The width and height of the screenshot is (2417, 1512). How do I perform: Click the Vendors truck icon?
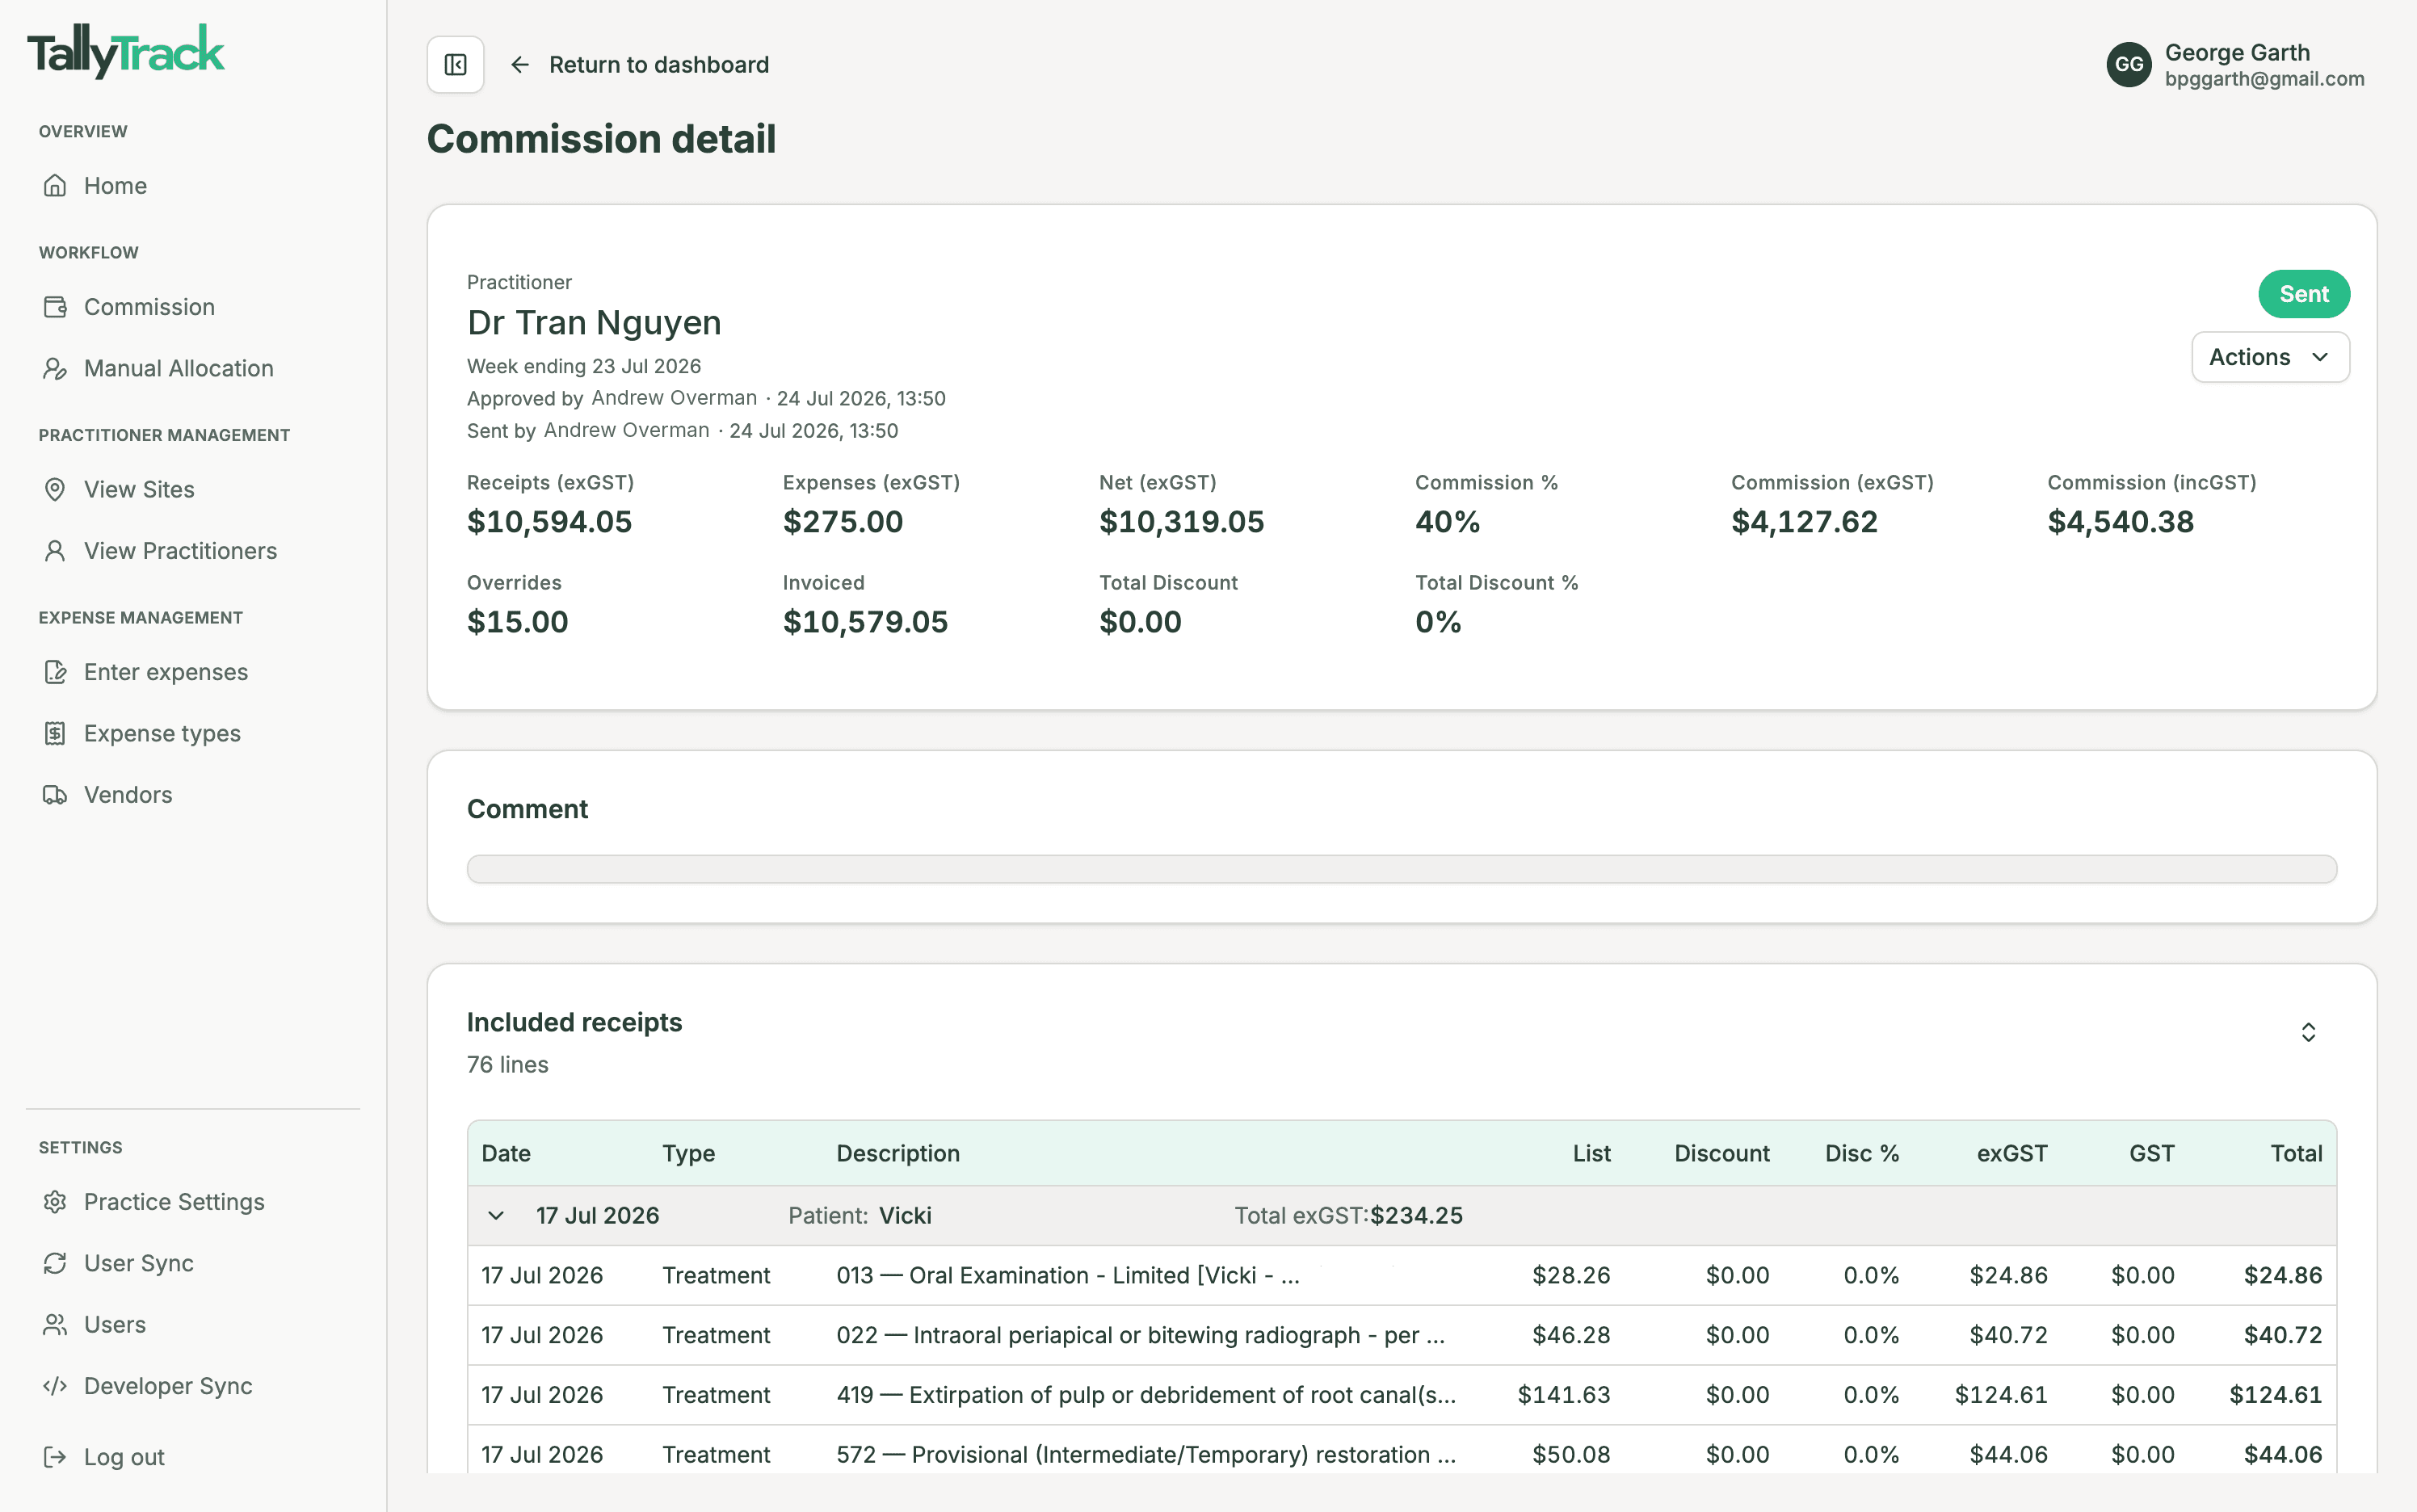click(55, 795)
